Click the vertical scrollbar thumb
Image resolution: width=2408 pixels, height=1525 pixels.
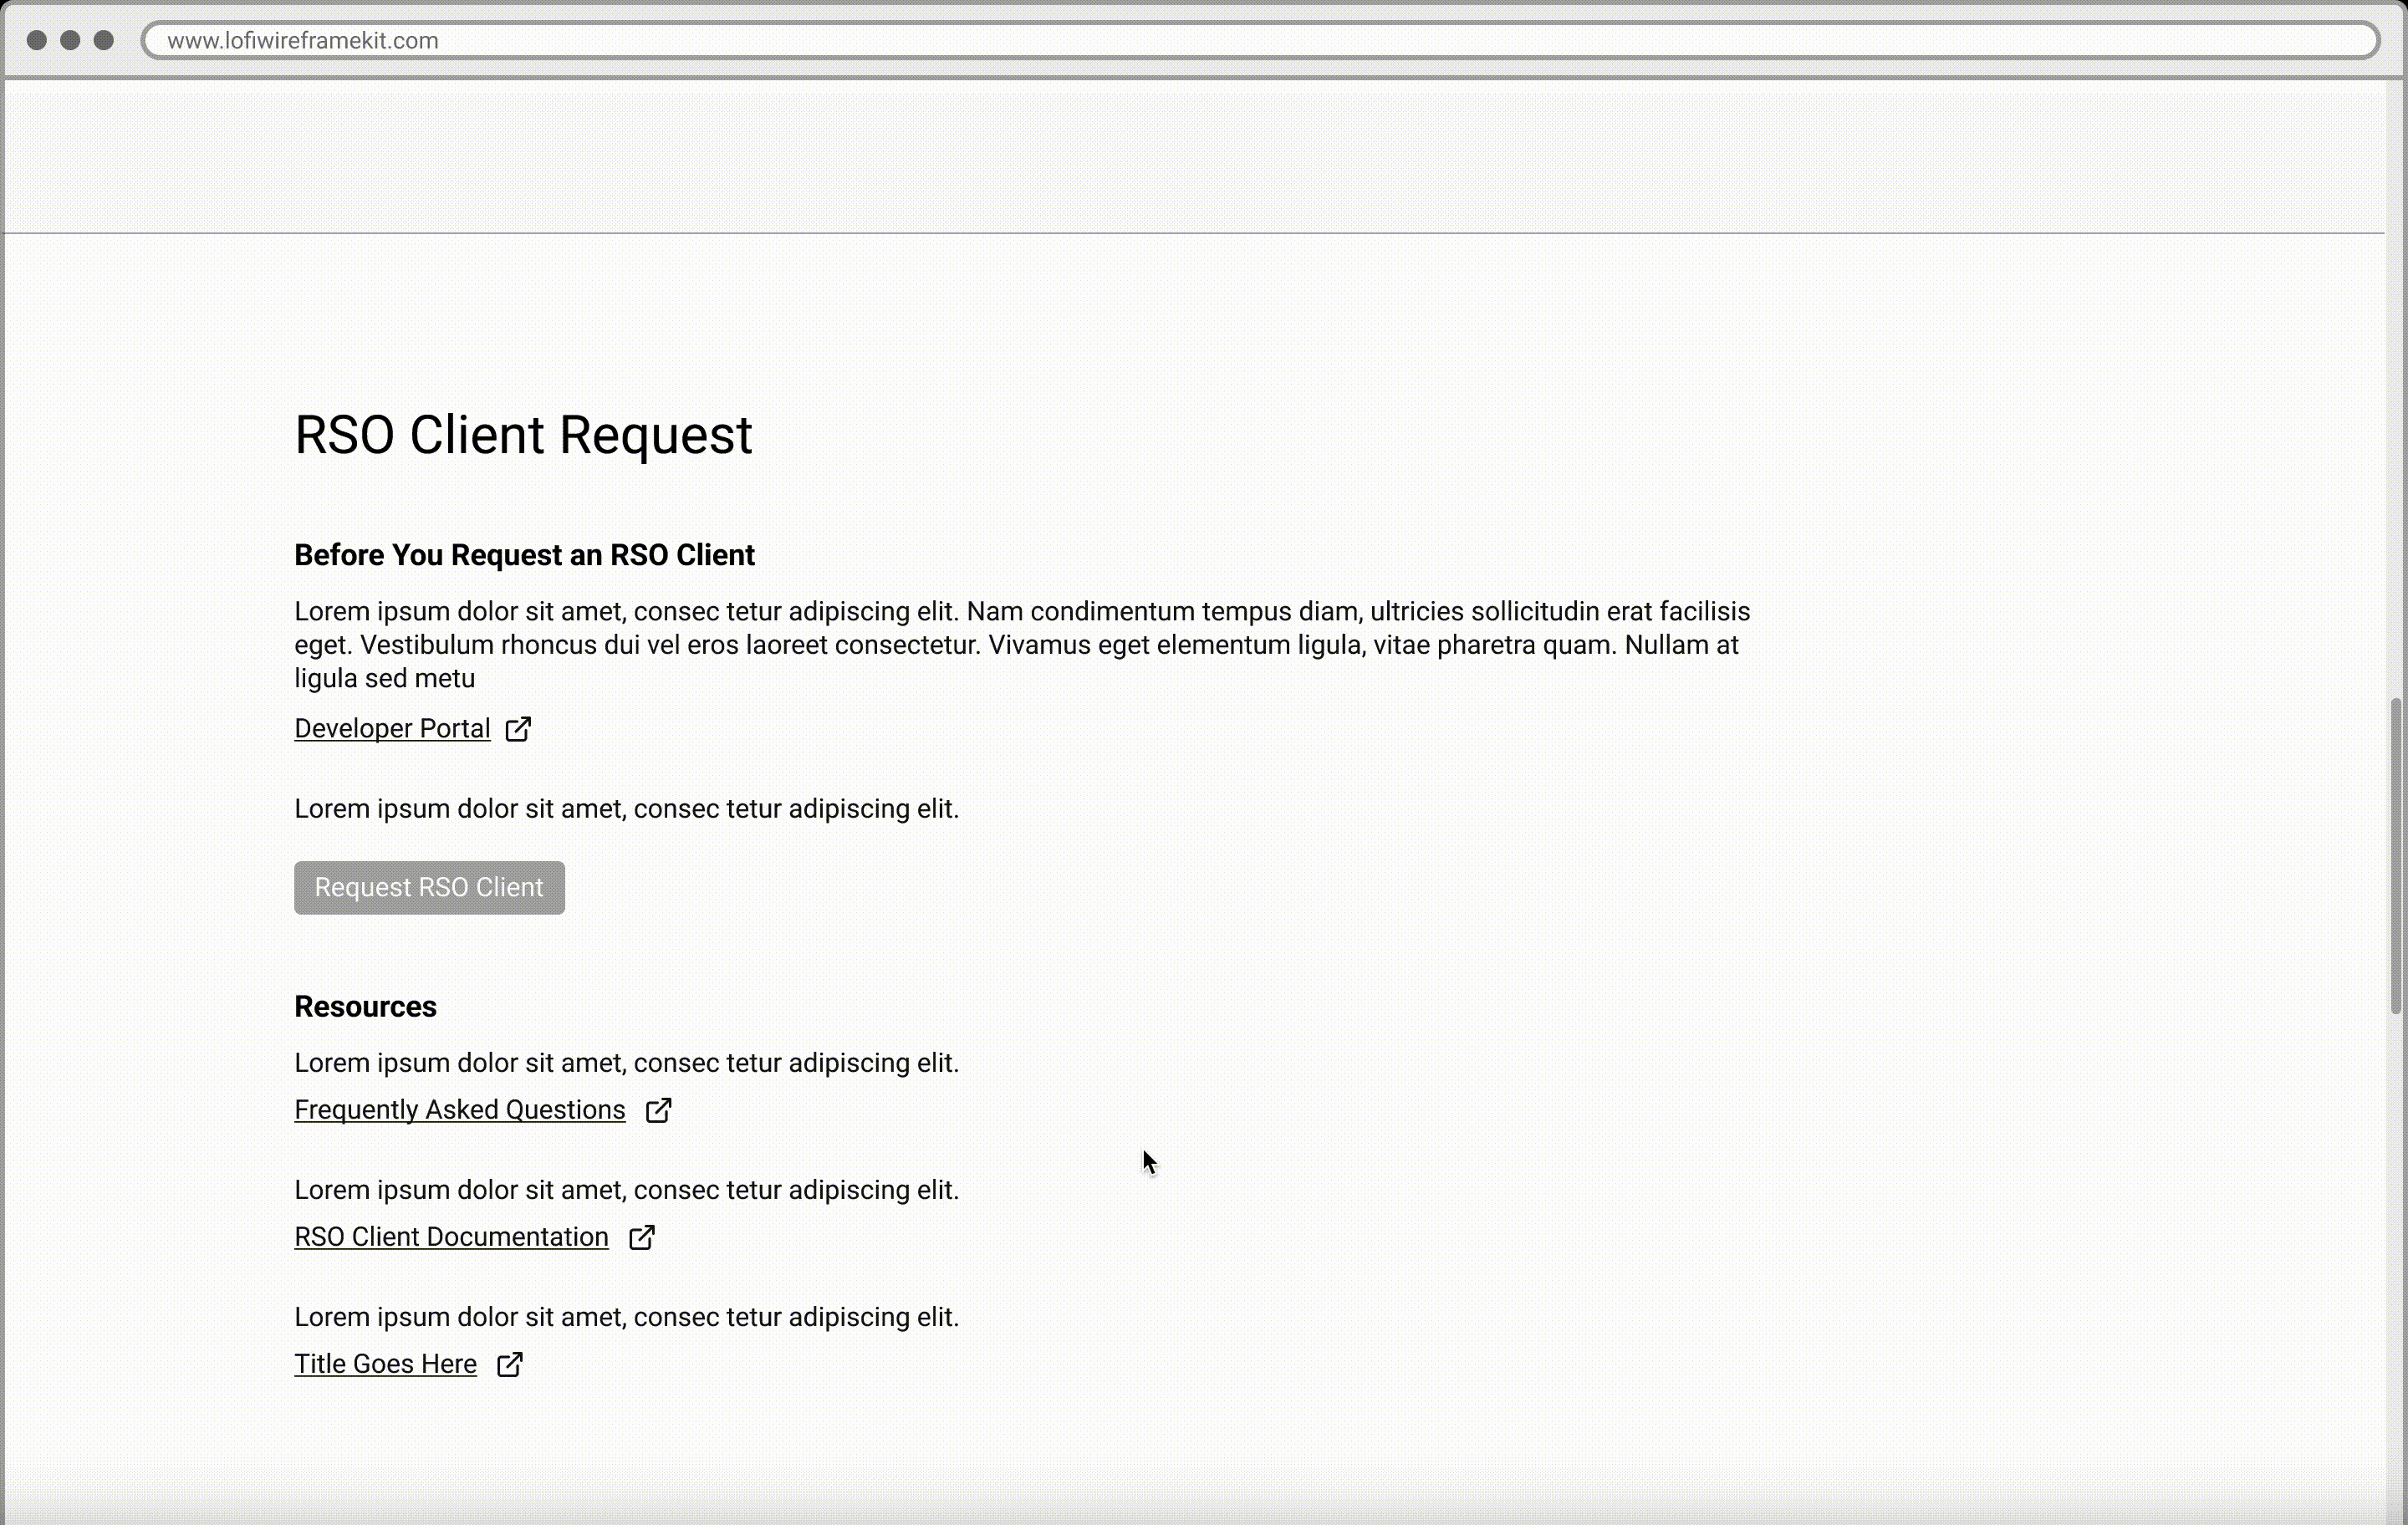pyautogui.click(x=2395, y=855)
